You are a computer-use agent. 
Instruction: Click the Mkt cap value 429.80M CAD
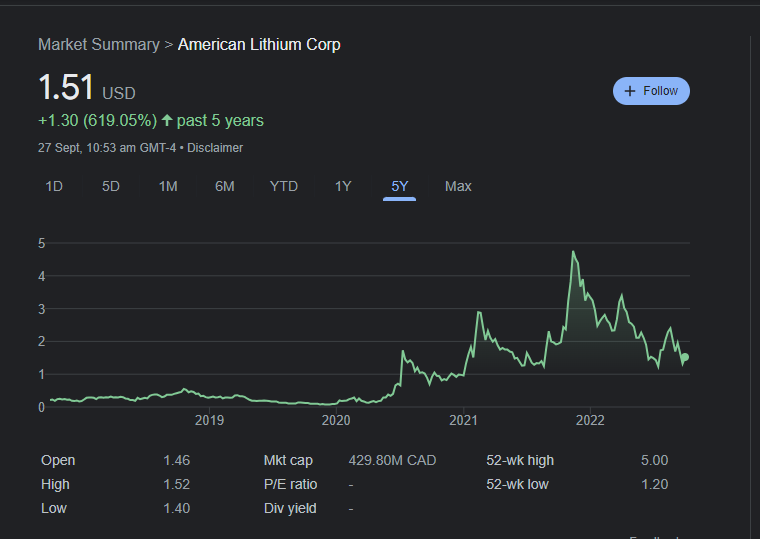tap(392, 460)
